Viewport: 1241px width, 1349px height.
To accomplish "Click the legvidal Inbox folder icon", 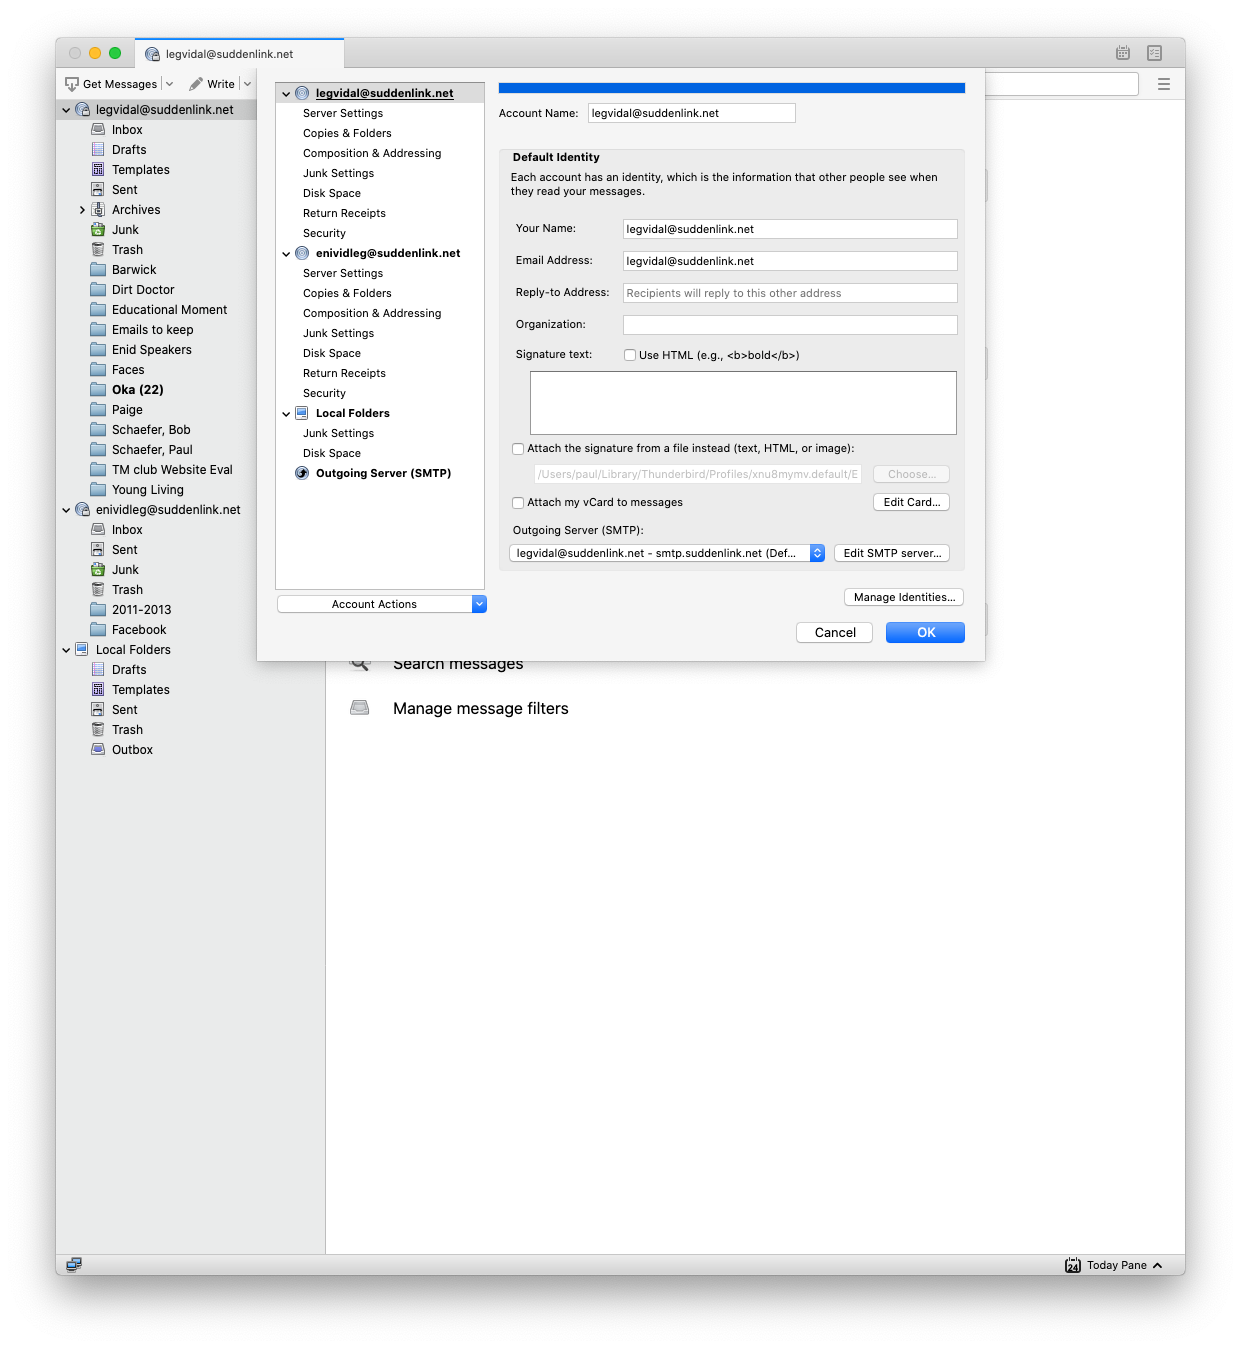I will 98,129.
